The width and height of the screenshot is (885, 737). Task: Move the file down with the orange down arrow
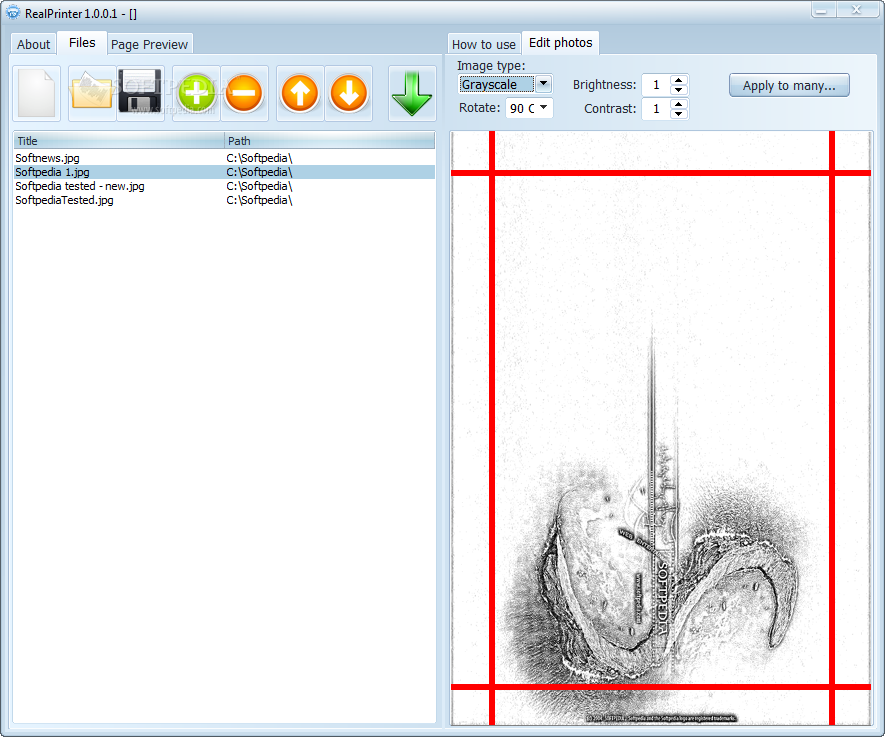(x=348, y=93)
